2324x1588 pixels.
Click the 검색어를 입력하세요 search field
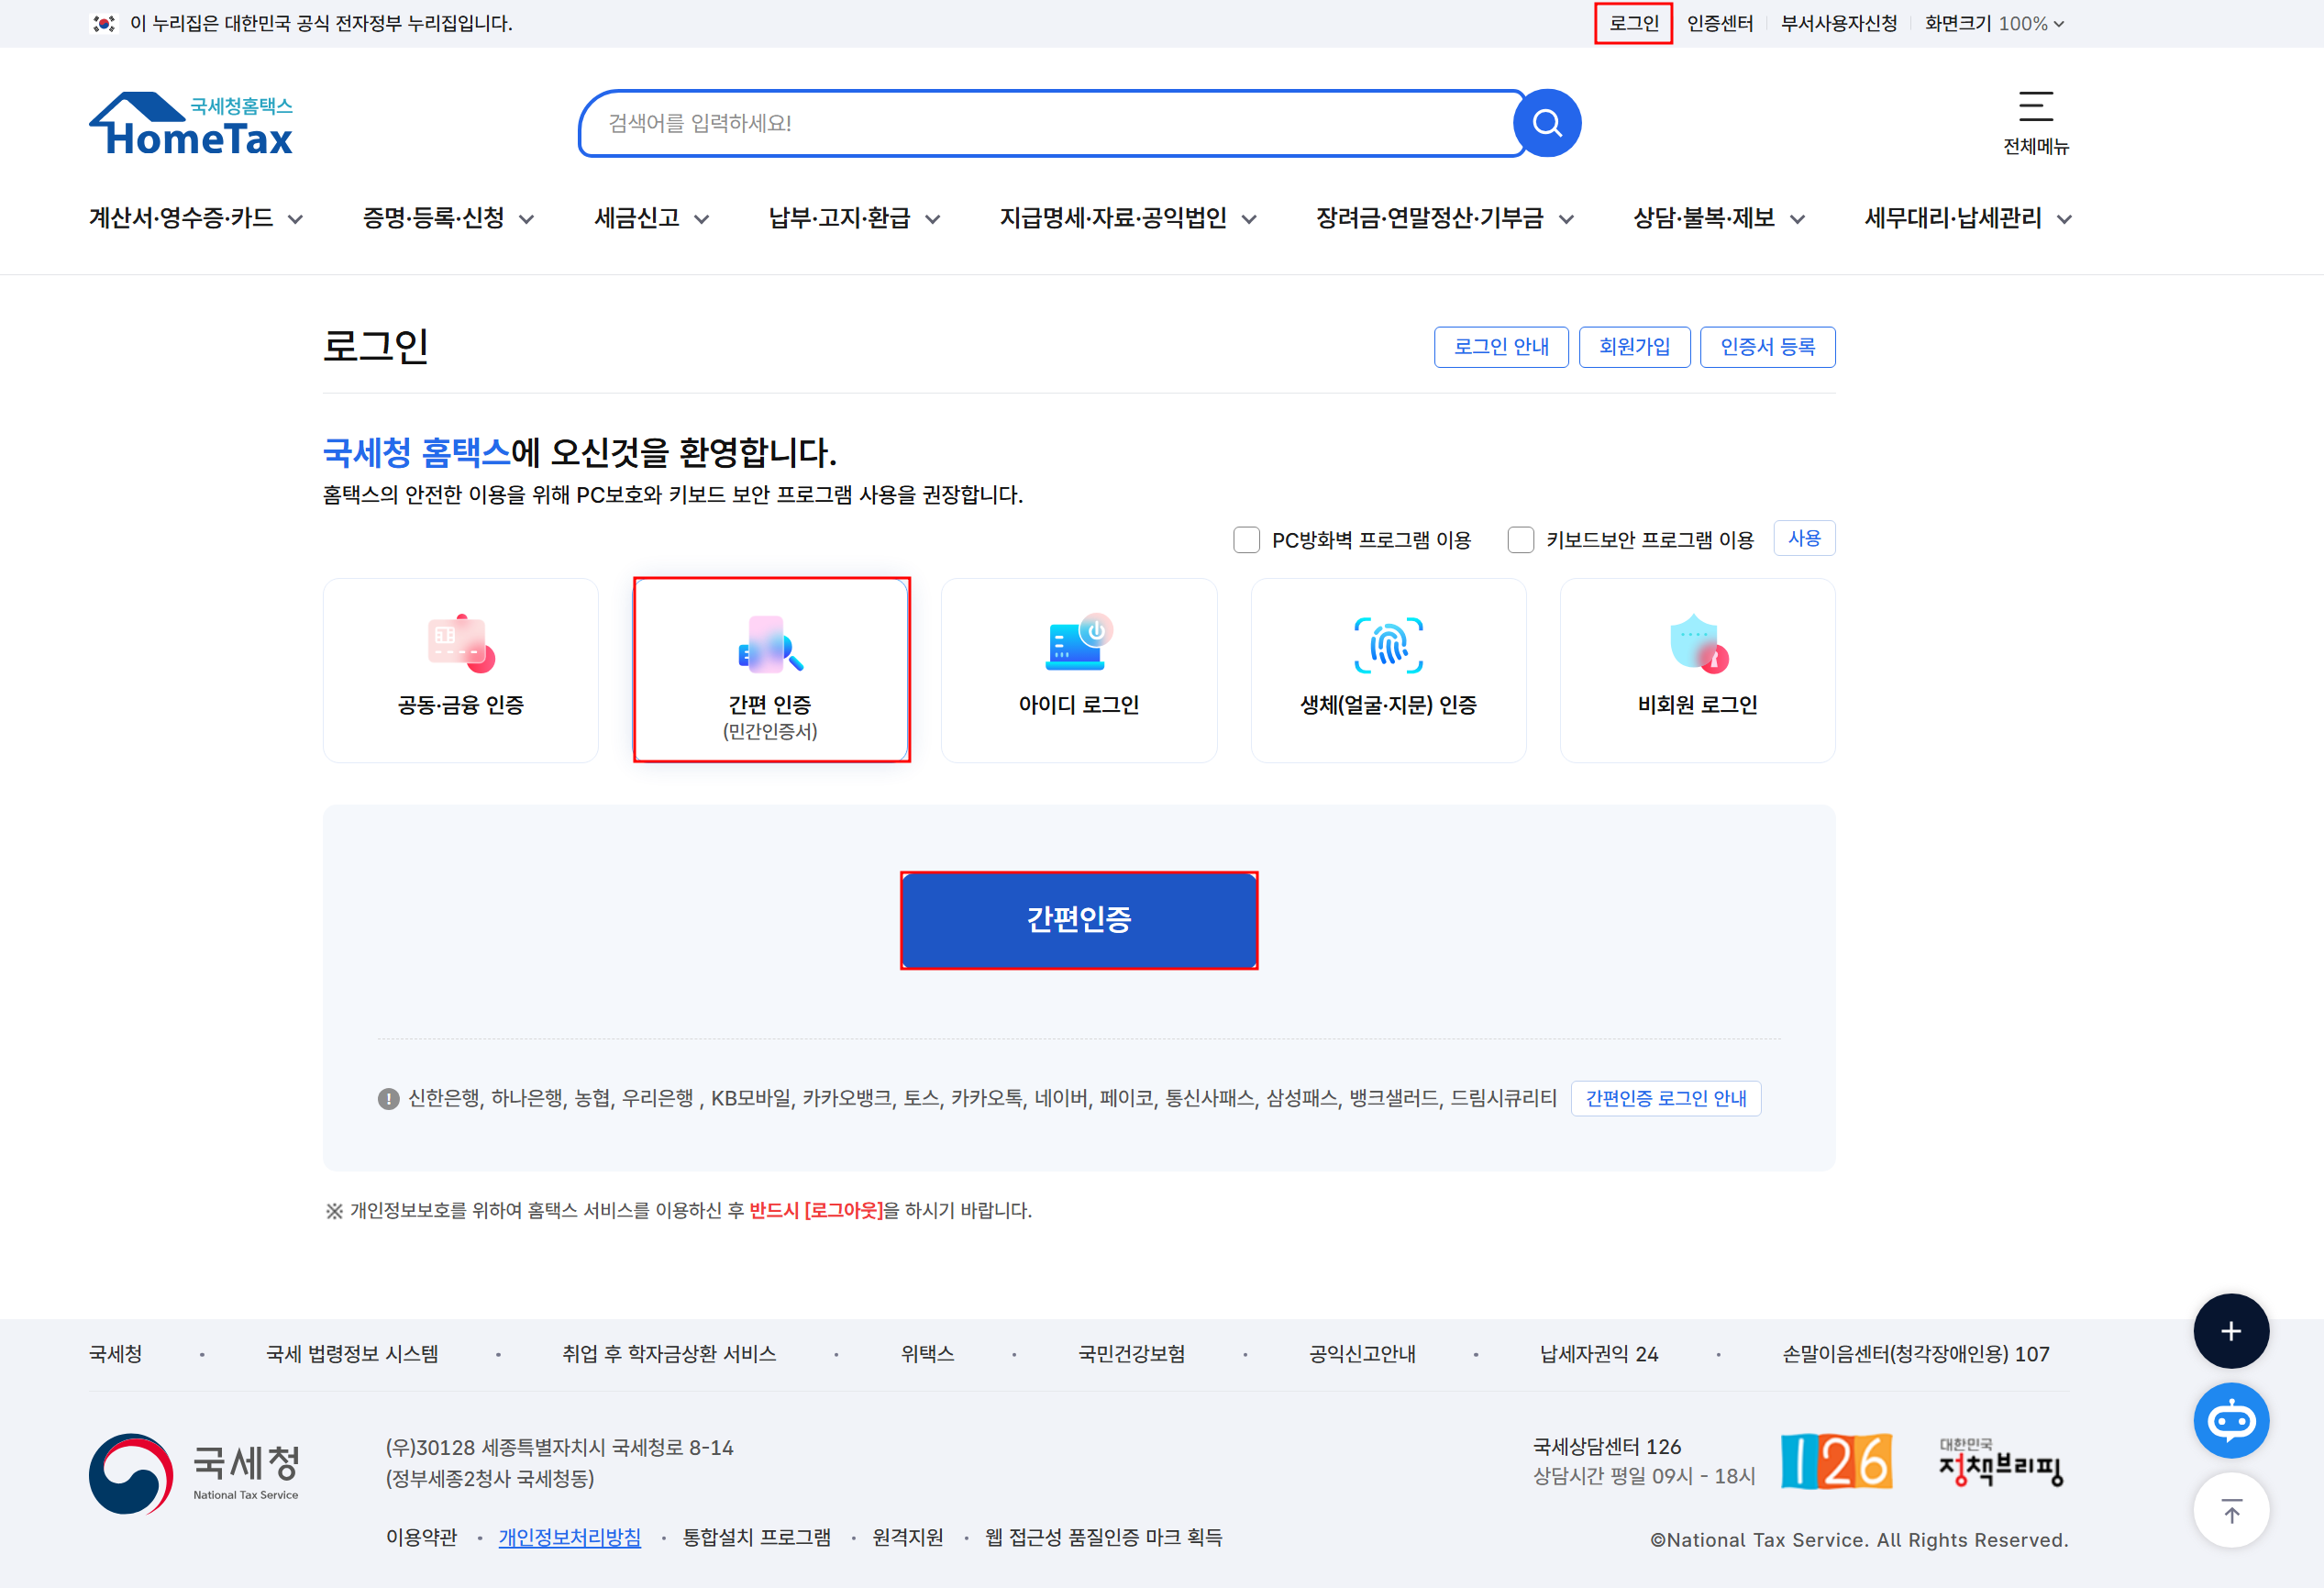1050,123
